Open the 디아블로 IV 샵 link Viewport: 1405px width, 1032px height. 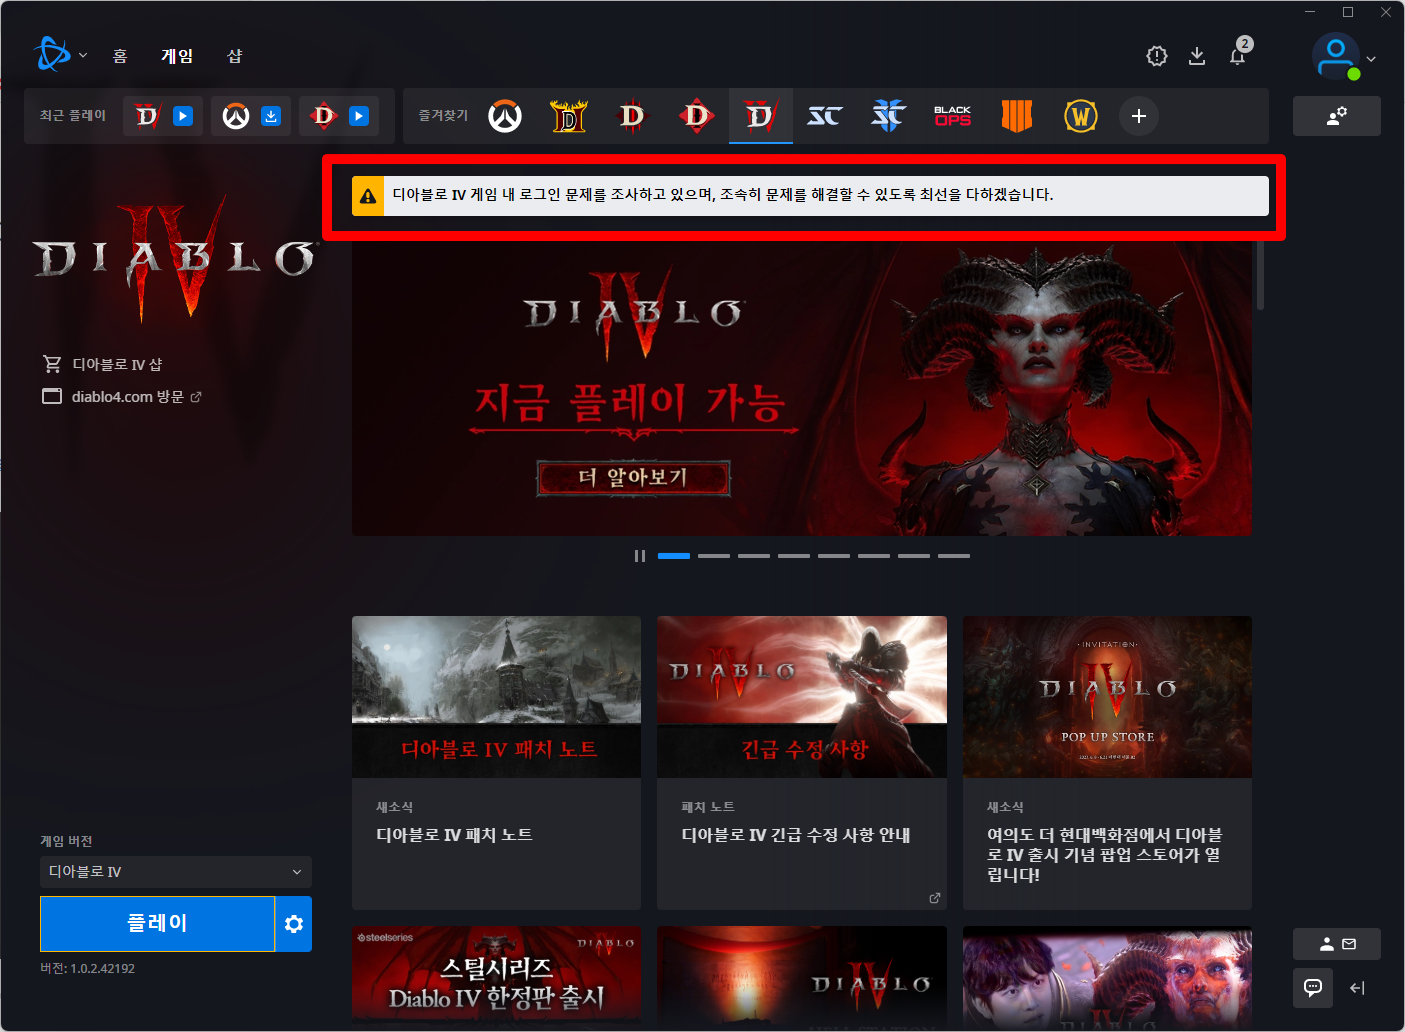click(x=102, y=364)
